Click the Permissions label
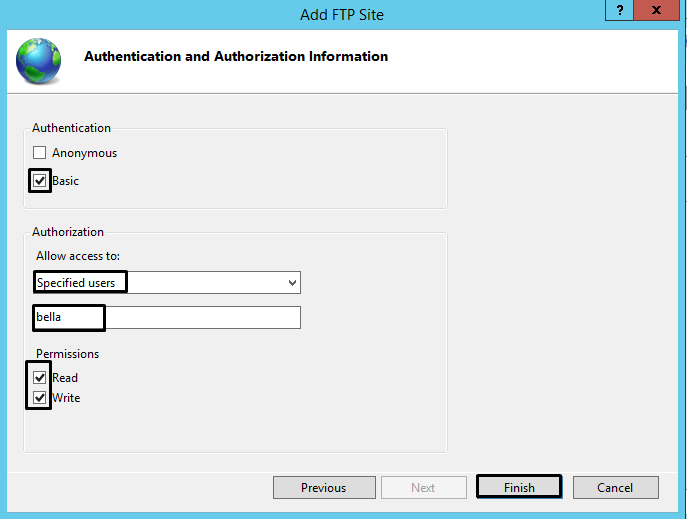The width and height of the screenshot is (687, 519). pyautogui.click(x=68, y=354)
